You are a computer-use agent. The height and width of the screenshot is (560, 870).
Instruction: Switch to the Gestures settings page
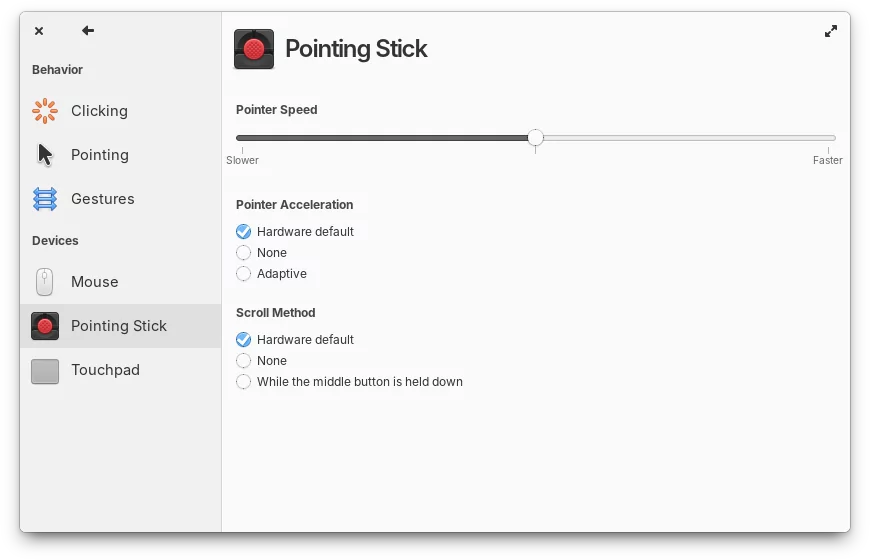click(x=102, y=199)
